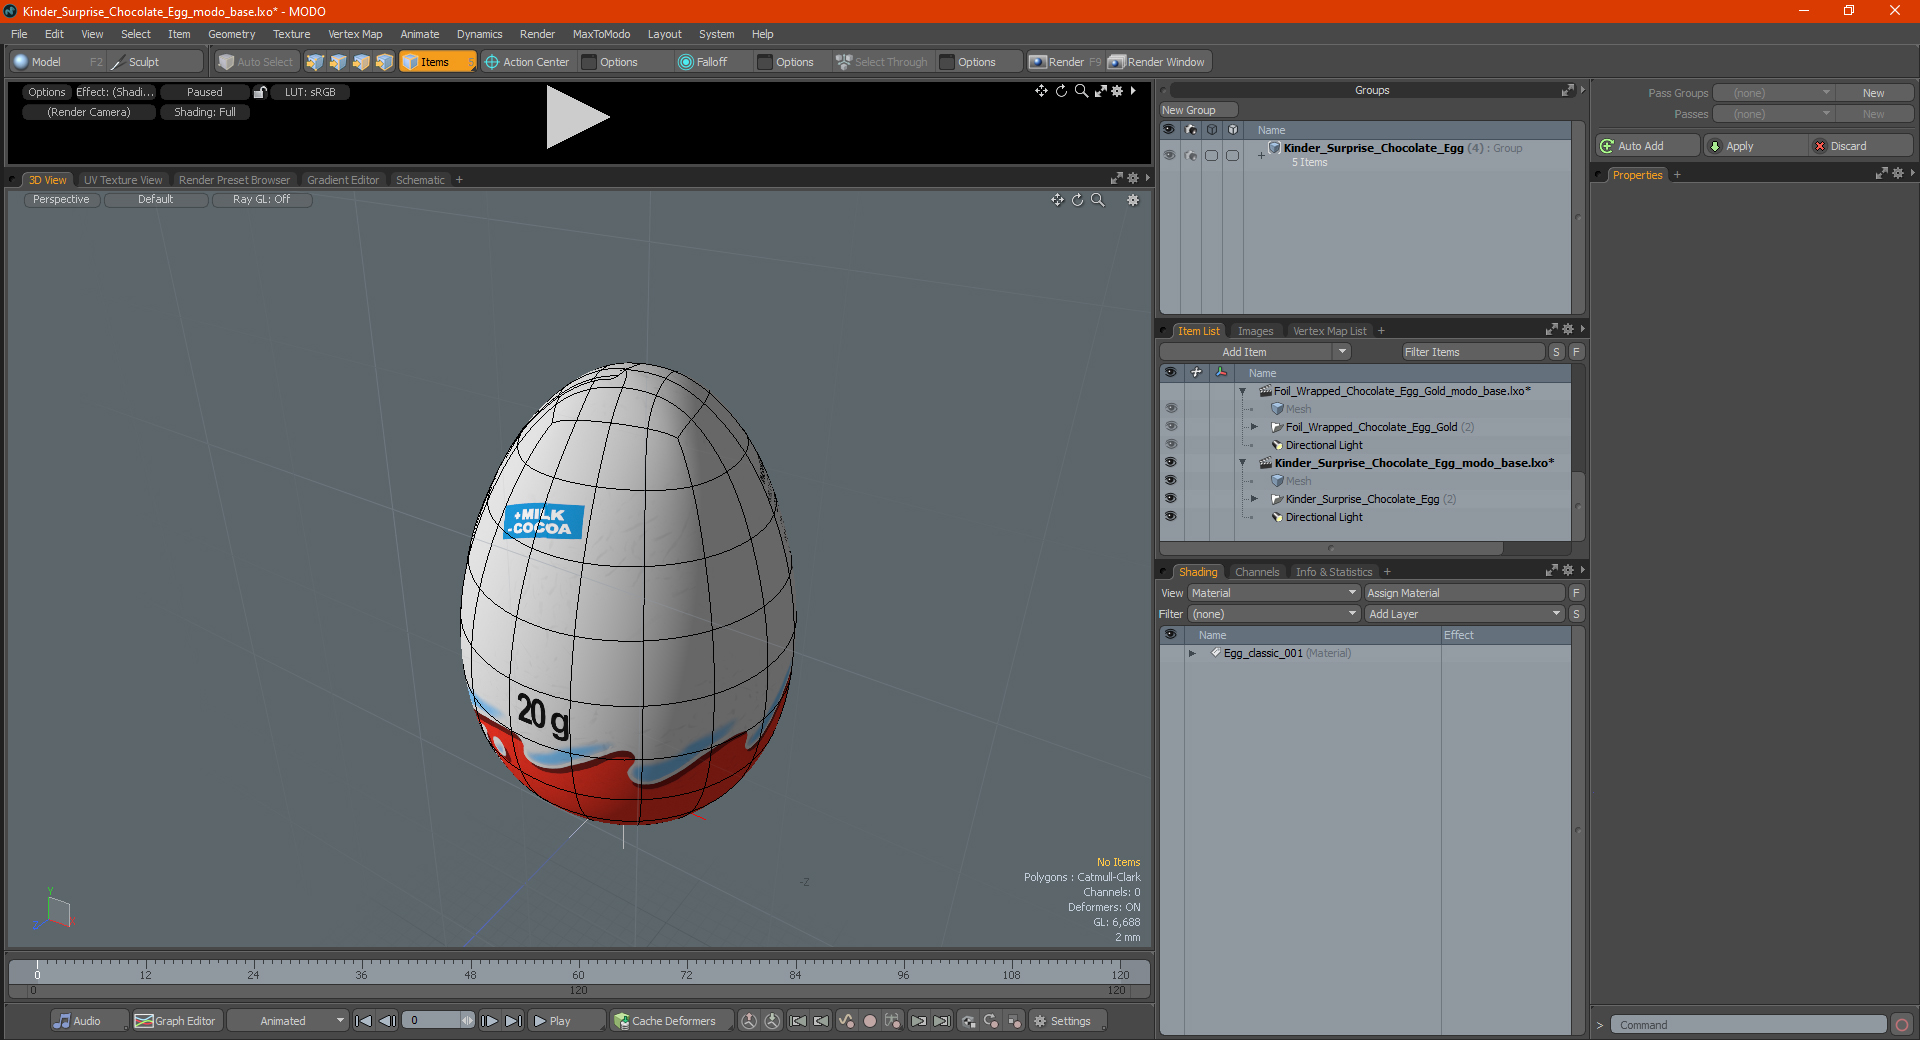The width and height of the screenshot is (1920, 1040).
Task: Step to the next frame
Action: click(x=490, y=1021)
